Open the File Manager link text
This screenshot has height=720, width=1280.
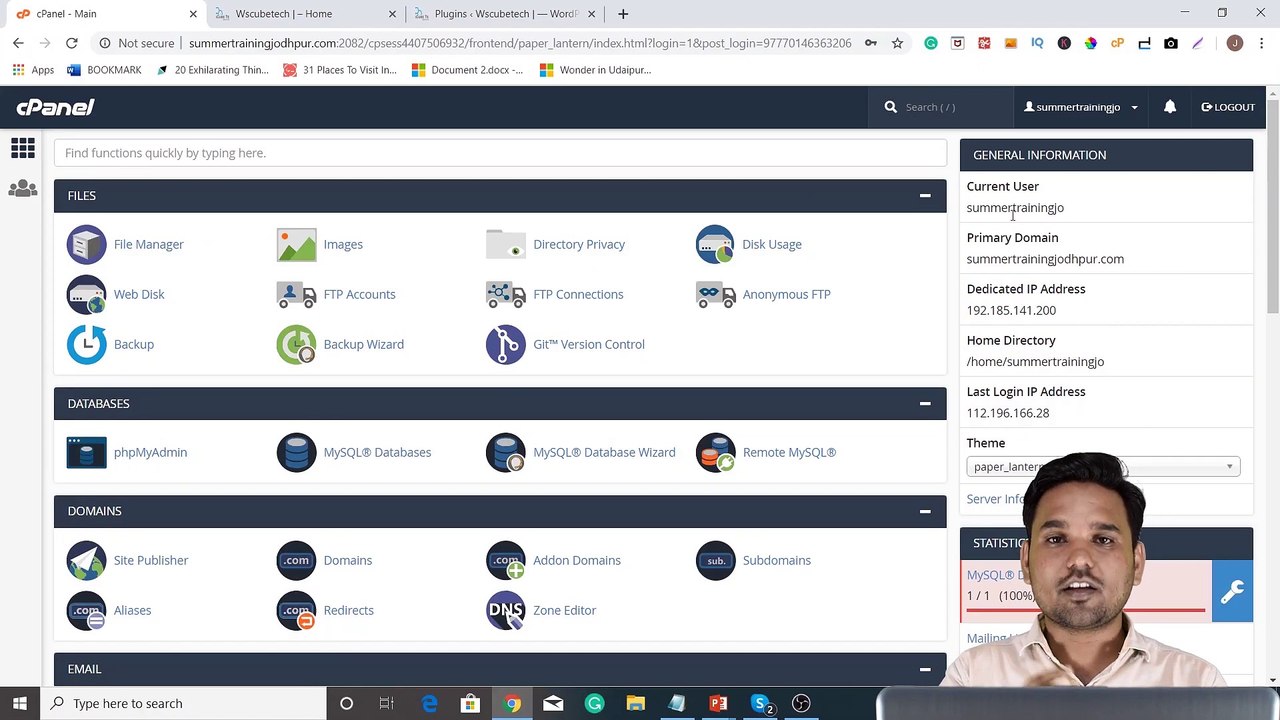click(x=149, y=244)
